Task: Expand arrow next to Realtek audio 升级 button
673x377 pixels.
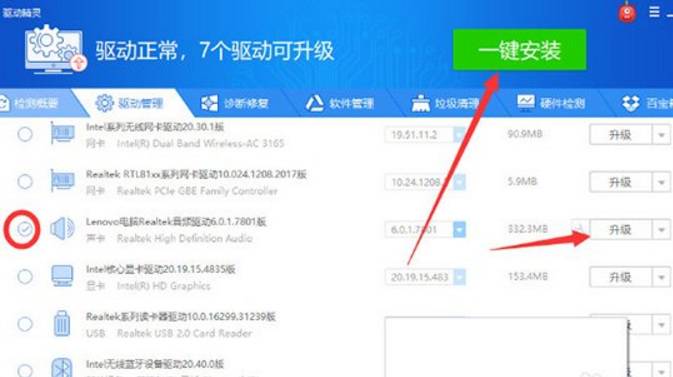Action: 661,230
